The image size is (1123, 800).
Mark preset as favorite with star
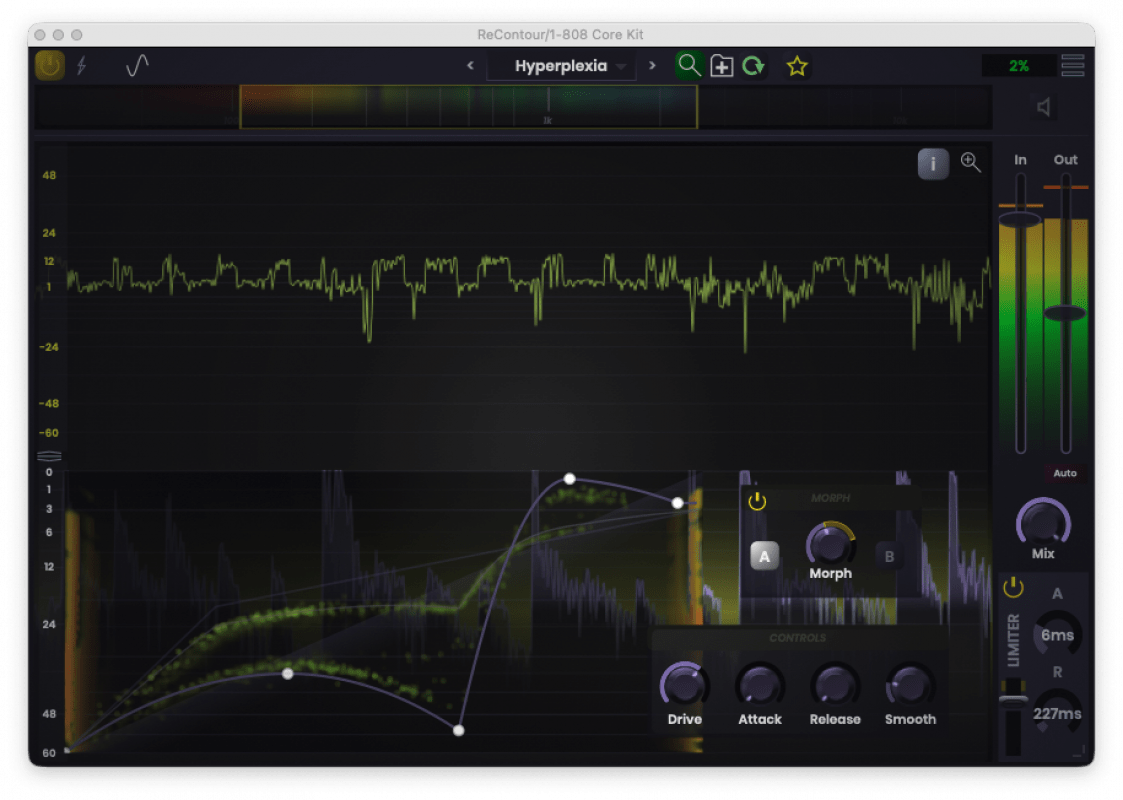pos(796,67)
